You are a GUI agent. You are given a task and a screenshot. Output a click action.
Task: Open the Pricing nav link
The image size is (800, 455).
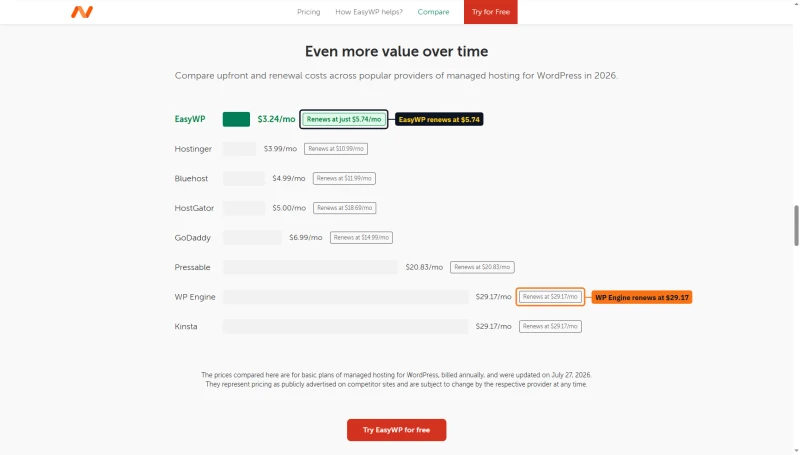309,12
